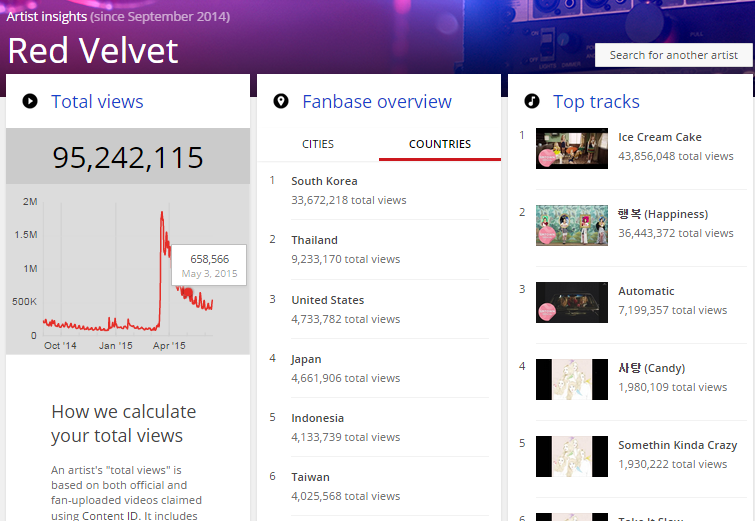The image size is (755, 525).
Task: Open the Somethin Kinda Crazy thumbnail
Action: [572, 457]
